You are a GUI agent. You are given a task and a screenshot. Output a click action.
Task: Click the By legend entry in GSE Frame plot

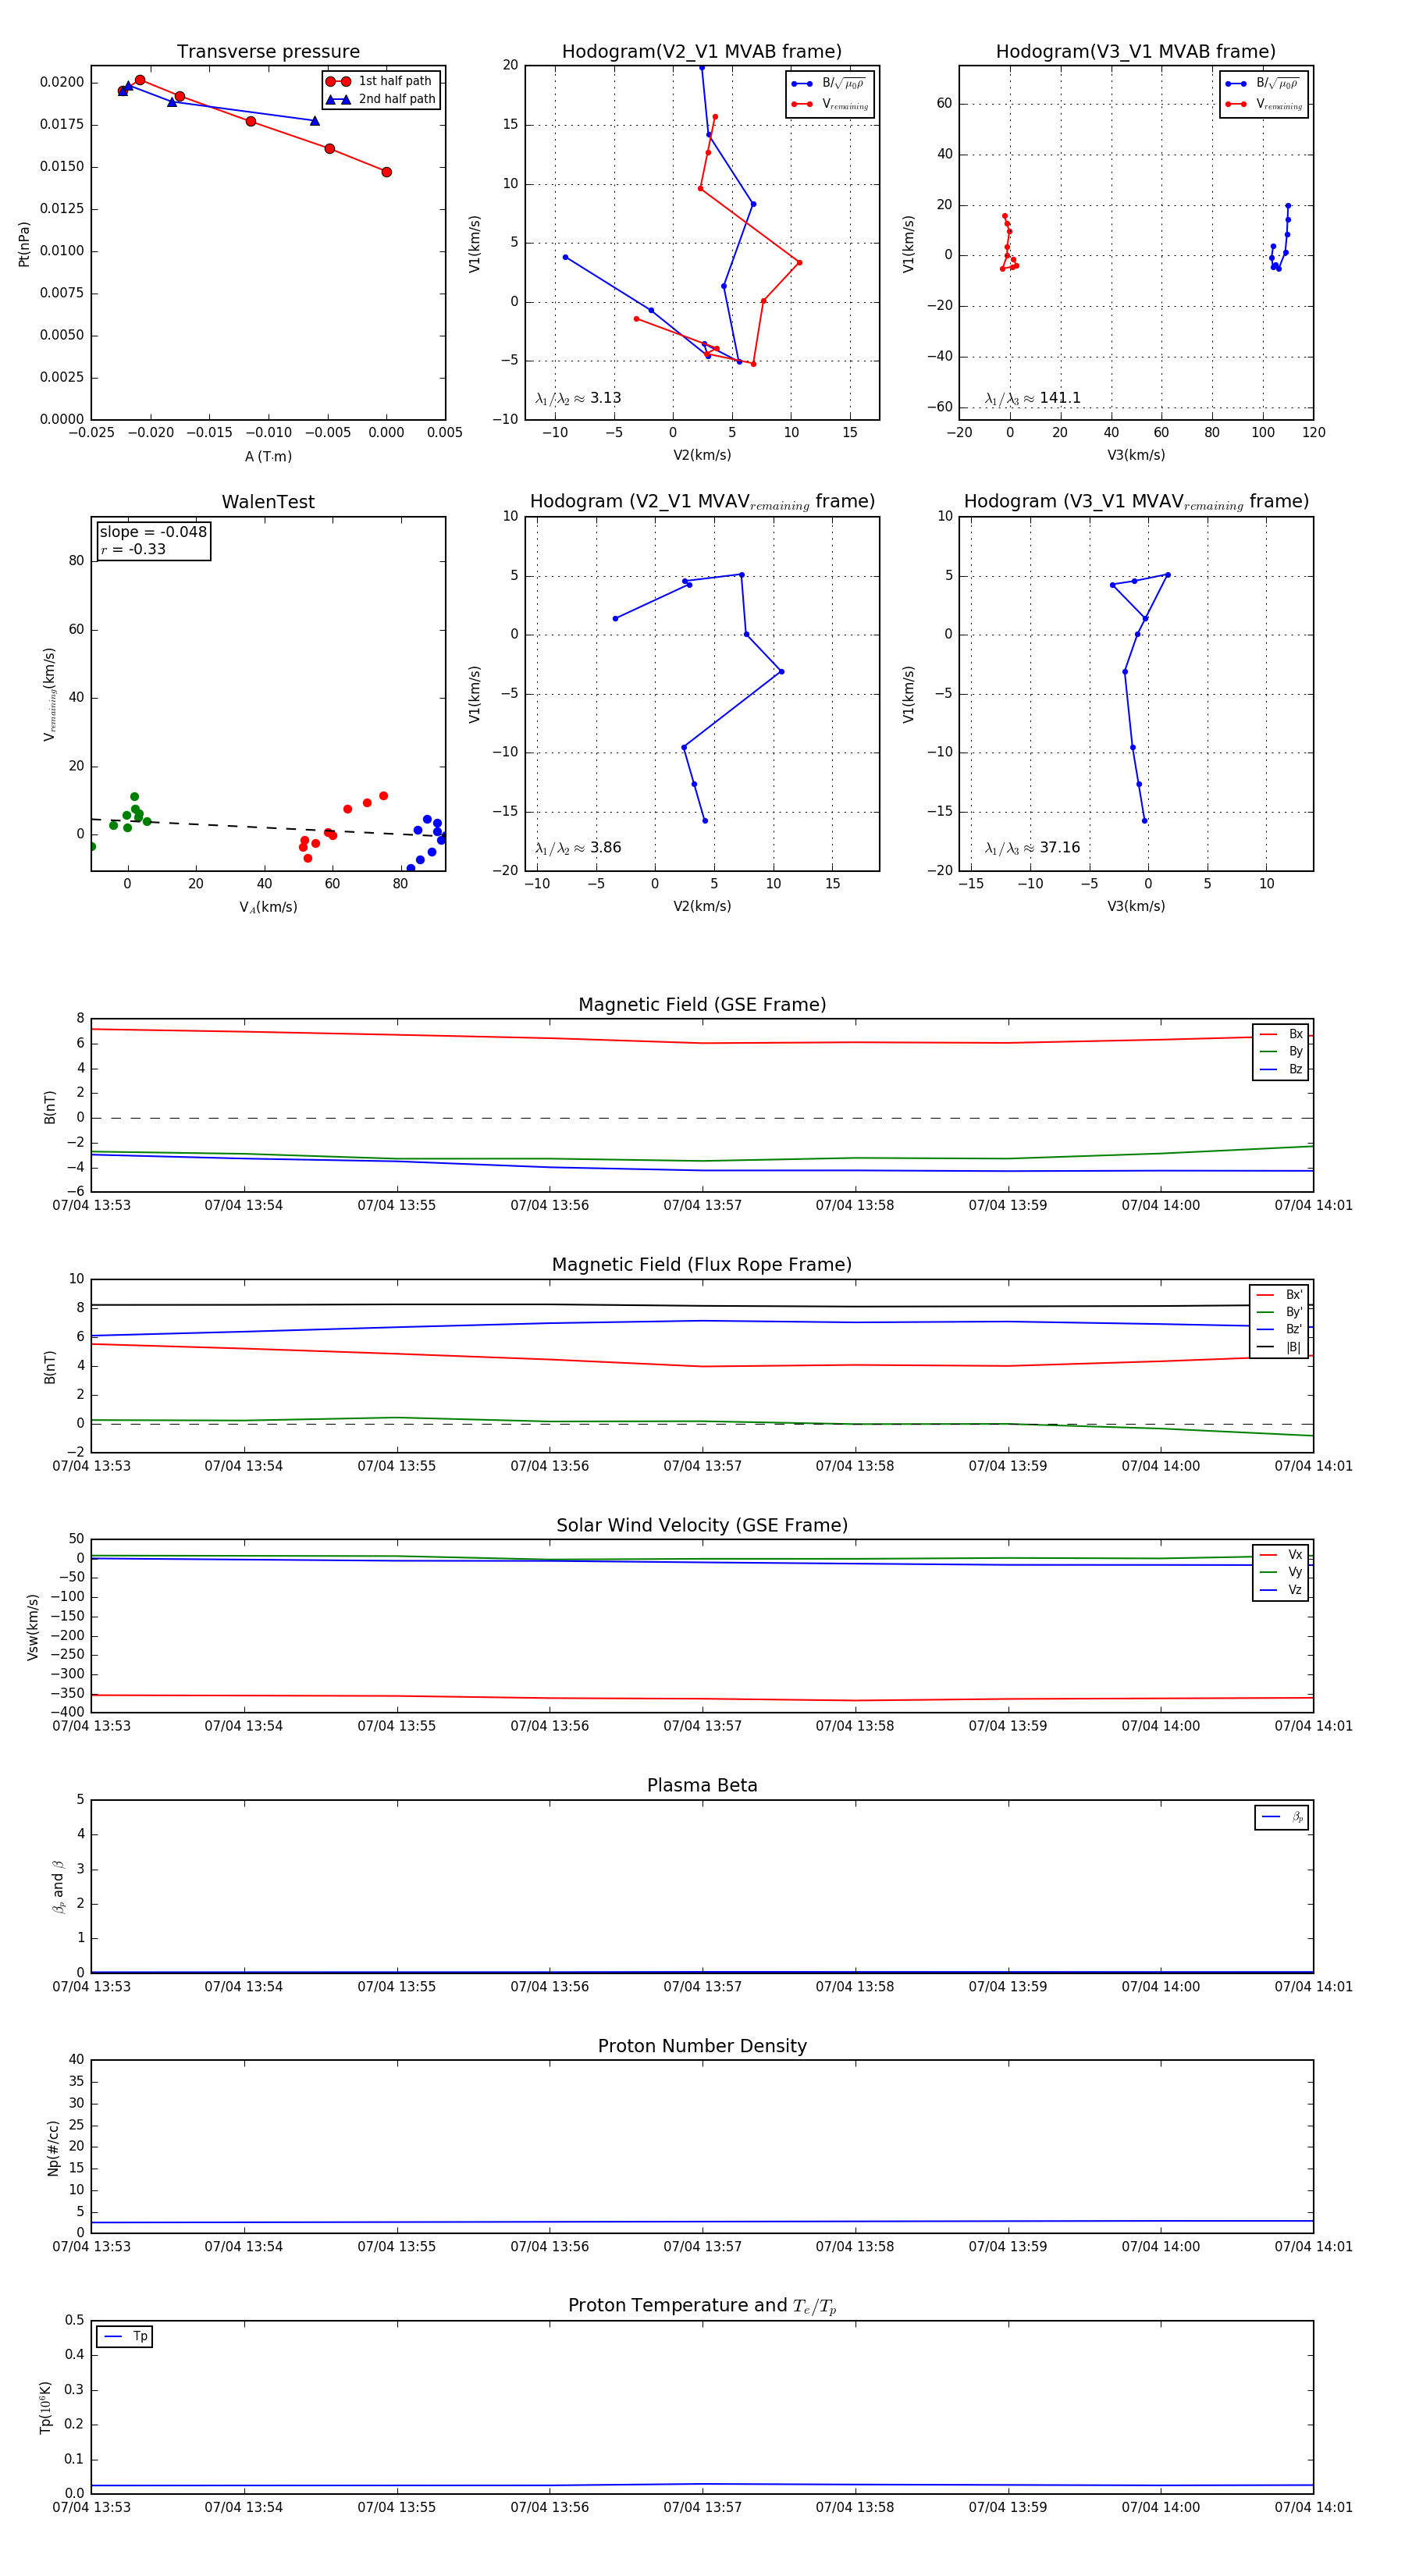pos(1281,1052)
